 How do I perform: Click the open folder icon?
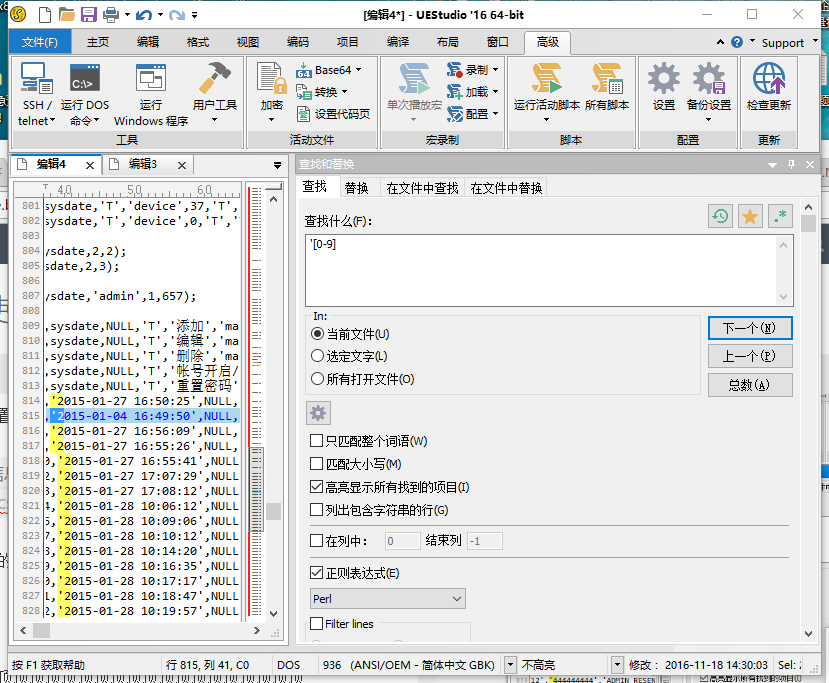click(x=67, y=14)
